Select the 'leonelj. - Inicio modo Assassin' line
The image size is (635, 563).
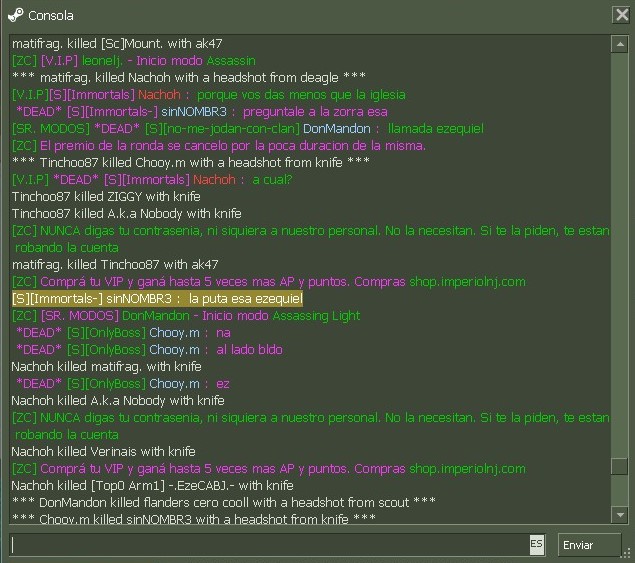point(134,60)
